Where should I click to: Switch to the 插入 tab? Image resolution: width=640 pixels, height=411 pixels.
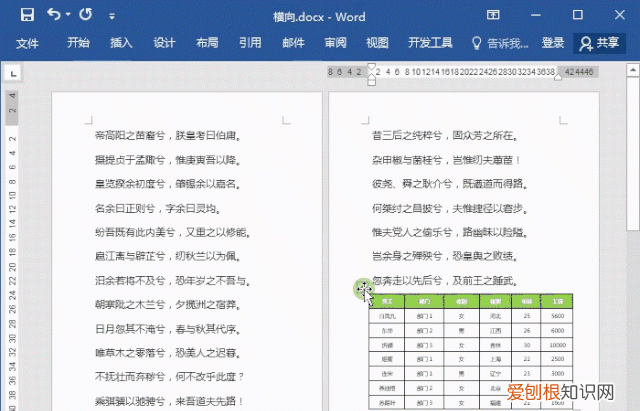point(121,43)
